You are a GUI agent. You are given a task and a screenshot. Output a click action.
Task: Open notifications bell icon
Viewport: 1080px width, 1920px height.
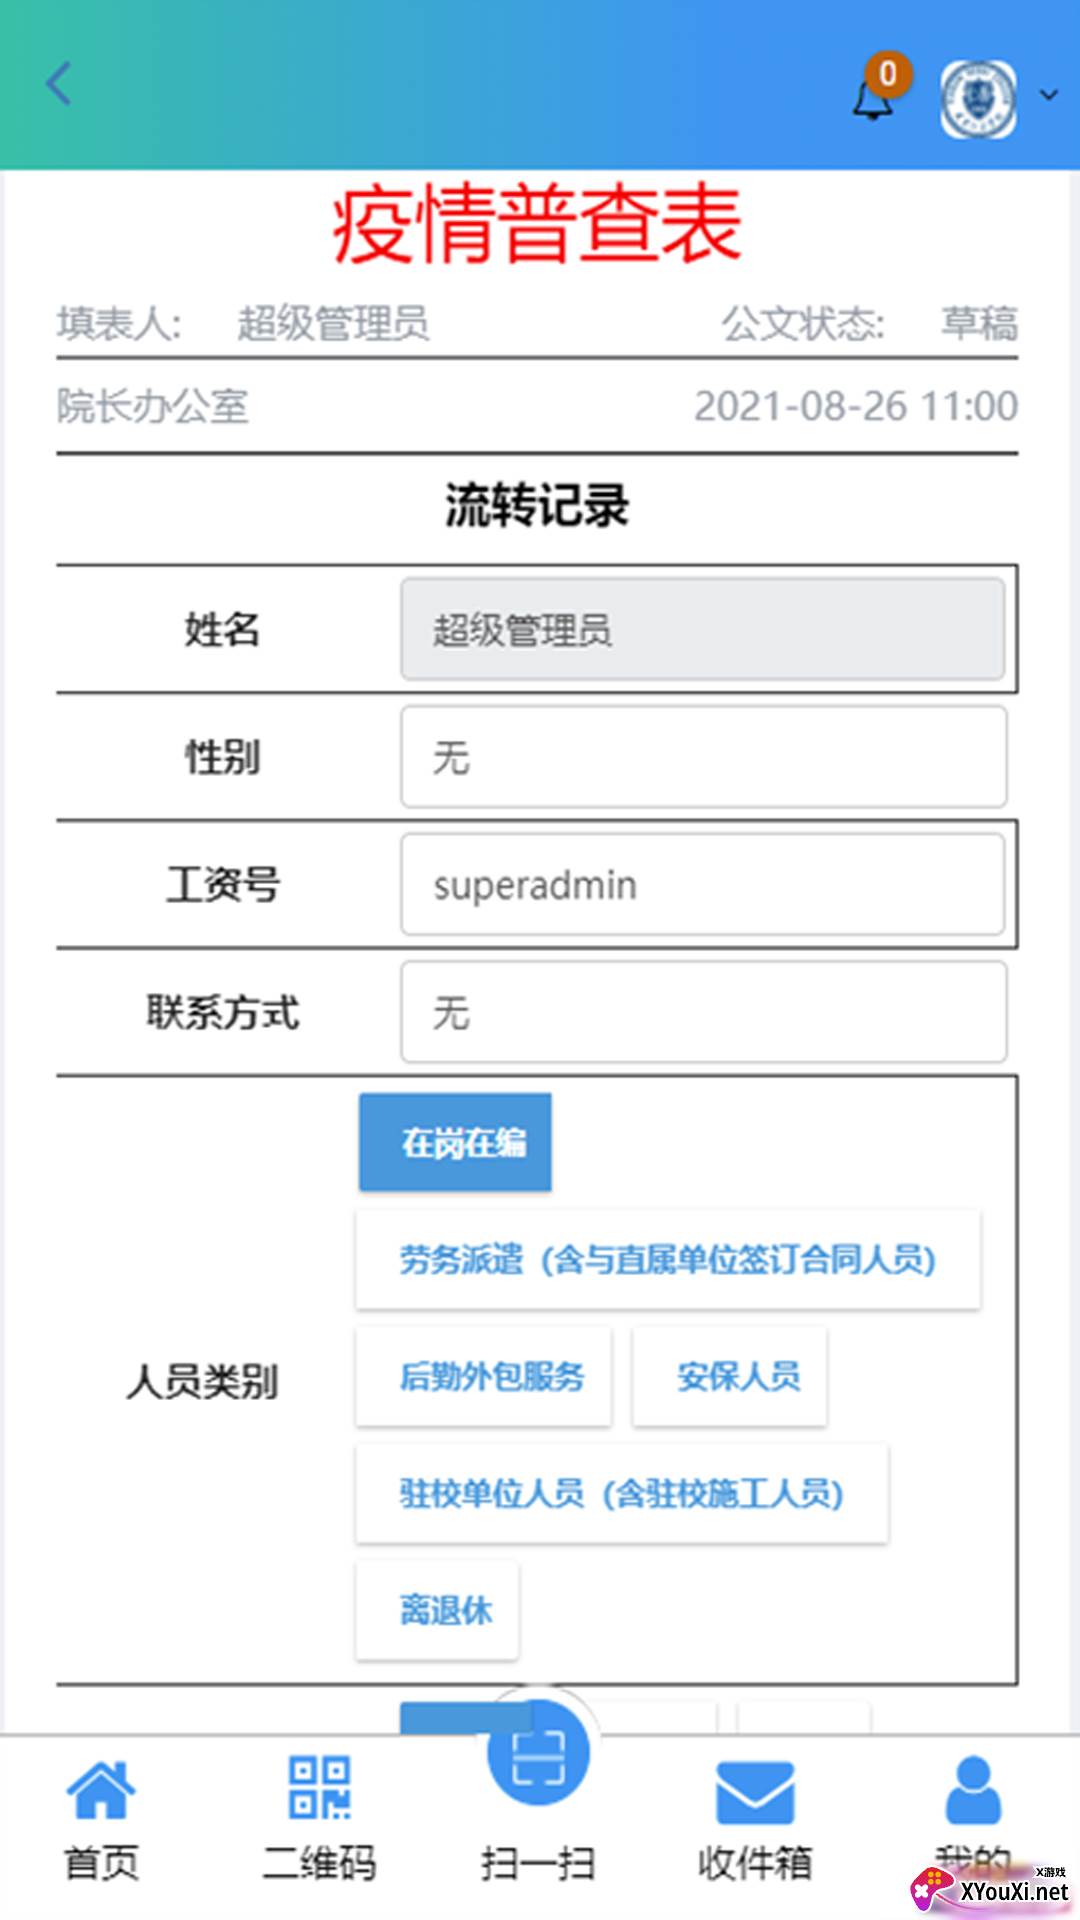[x=873, y=98]
